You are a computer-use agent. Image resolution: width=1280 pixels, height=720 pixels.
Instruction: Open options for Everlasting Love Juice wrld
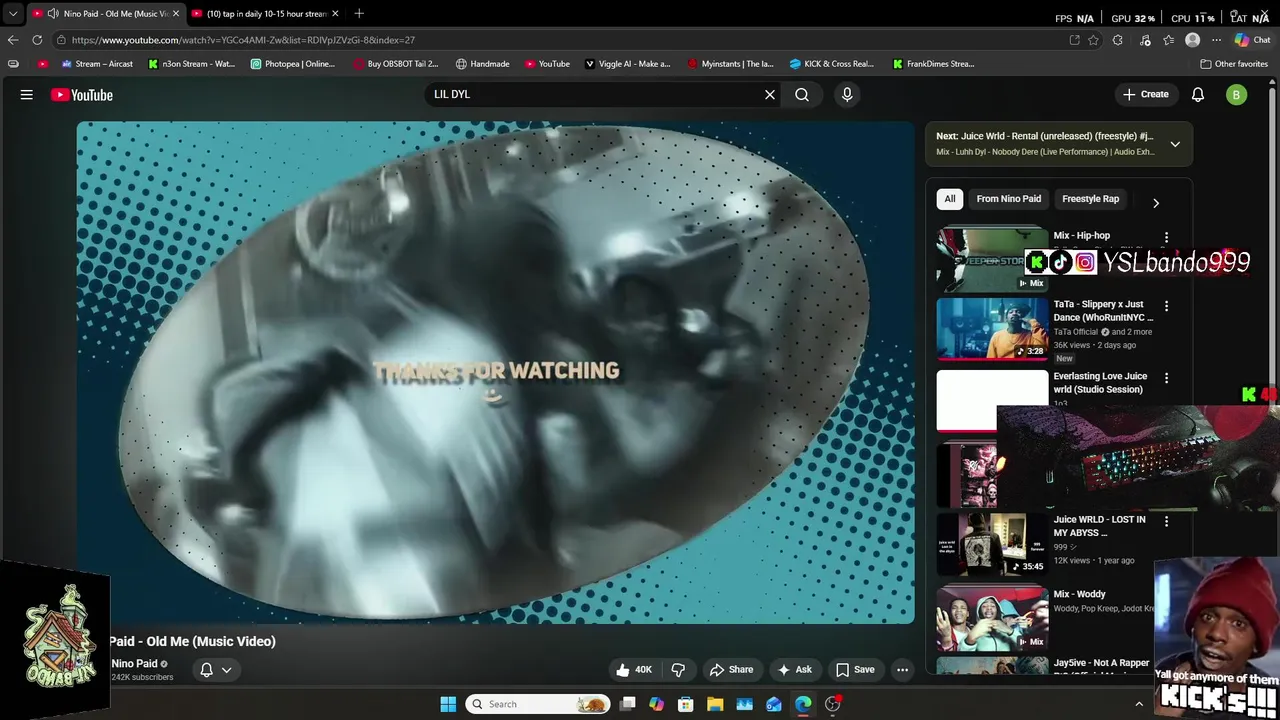[x=1166, y=378]
